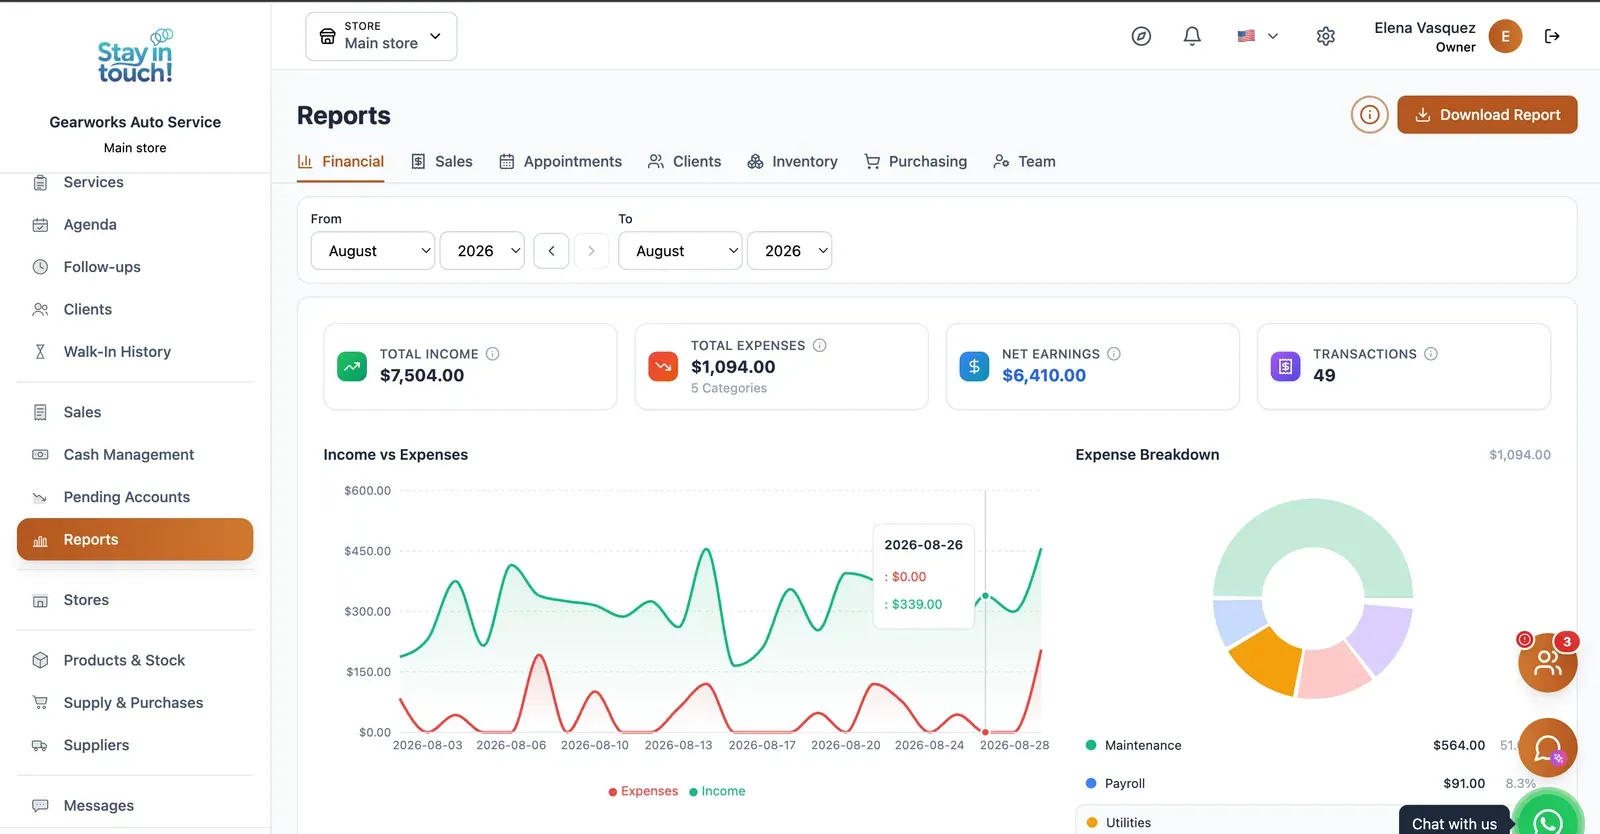Open From month dropdown

pyautogui.click(x=373, y=251)
